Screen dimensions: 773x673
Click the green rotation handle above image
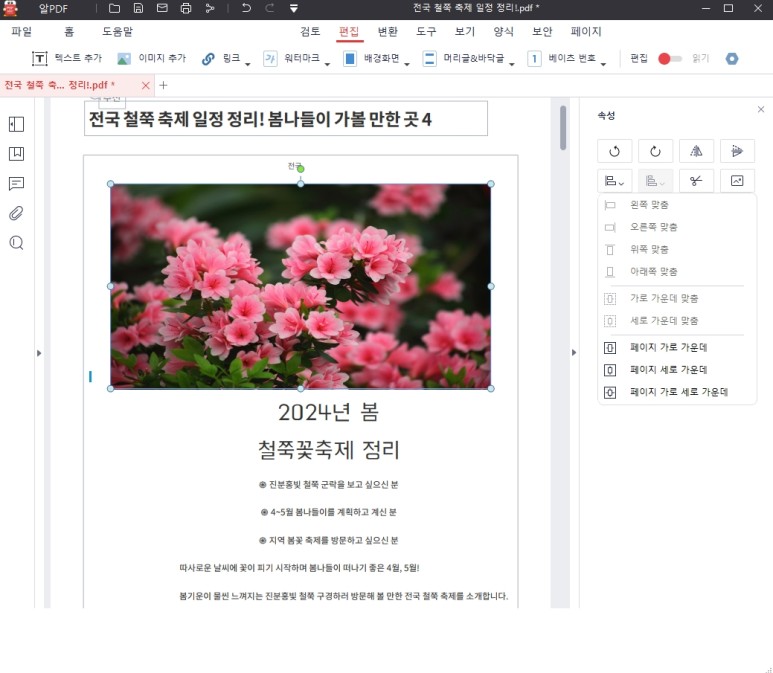(x=301, y=169)
